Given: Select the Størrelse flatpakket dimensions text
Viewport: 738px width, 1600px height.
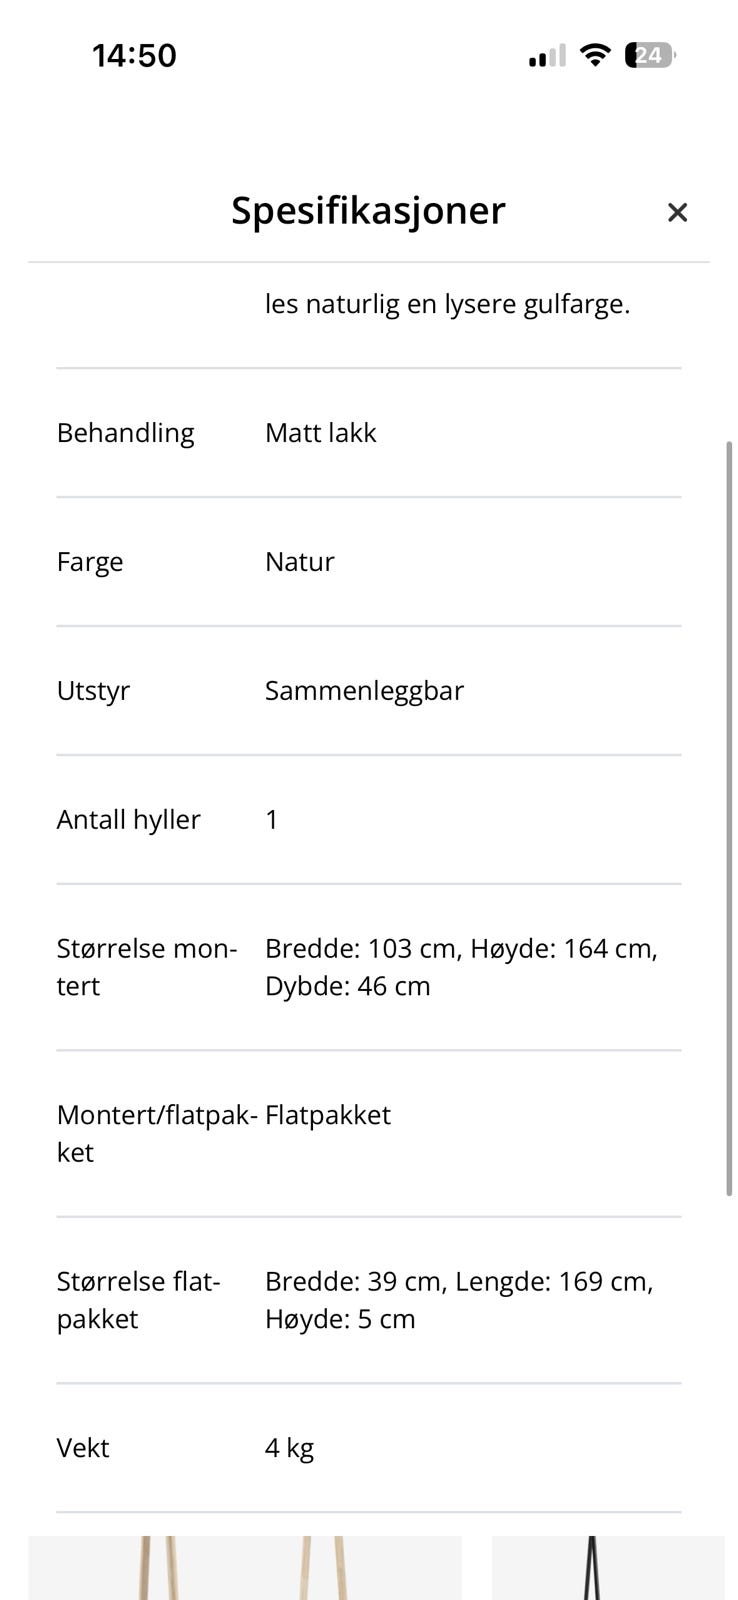Looking at the screenshot, I should (x=459, y=1300).
